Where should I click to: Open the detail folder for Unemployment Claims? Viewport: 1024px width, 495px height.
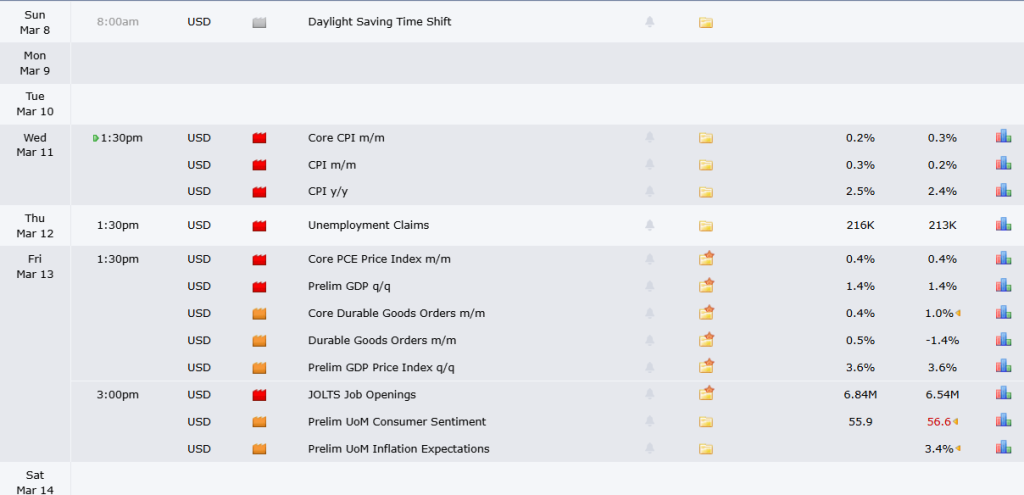click(x=706, y=225)
